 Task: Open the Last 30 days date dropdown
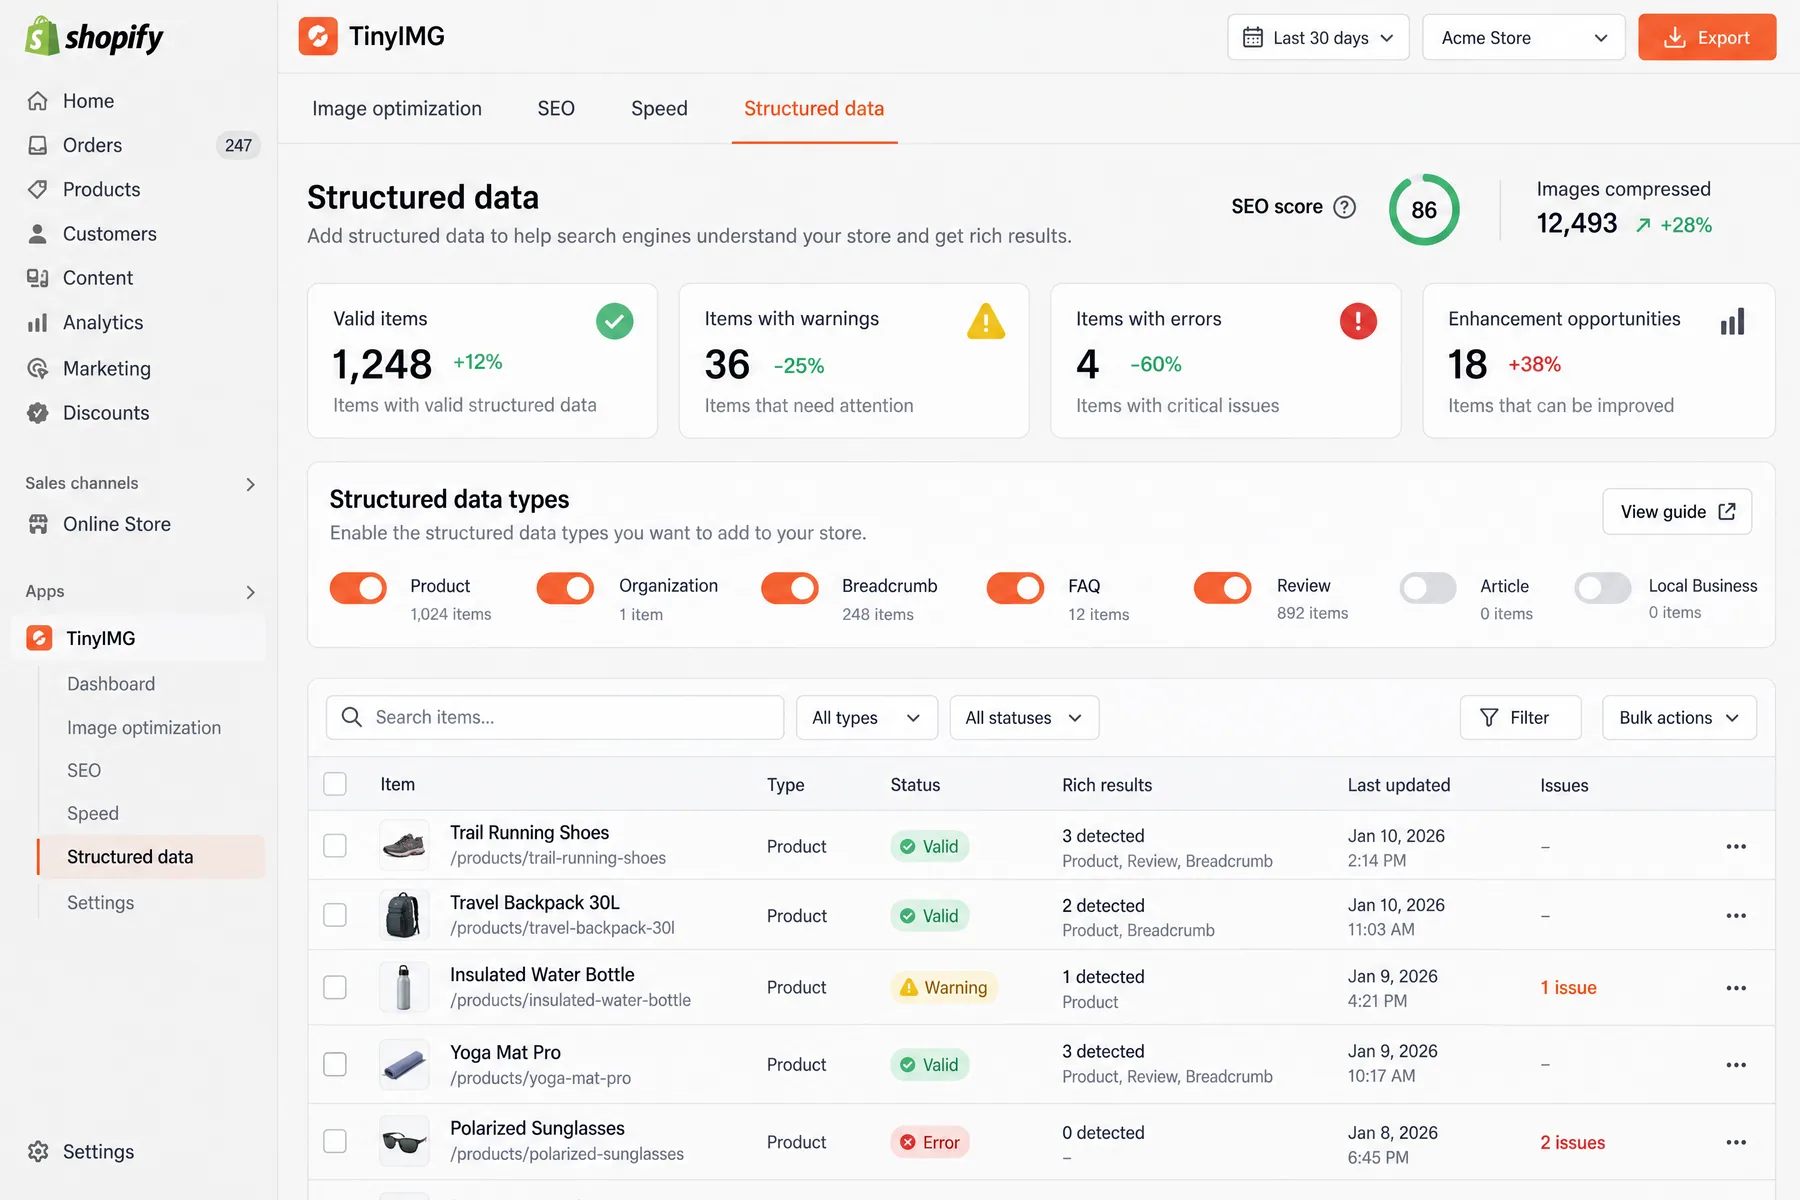click(1318, 37)
